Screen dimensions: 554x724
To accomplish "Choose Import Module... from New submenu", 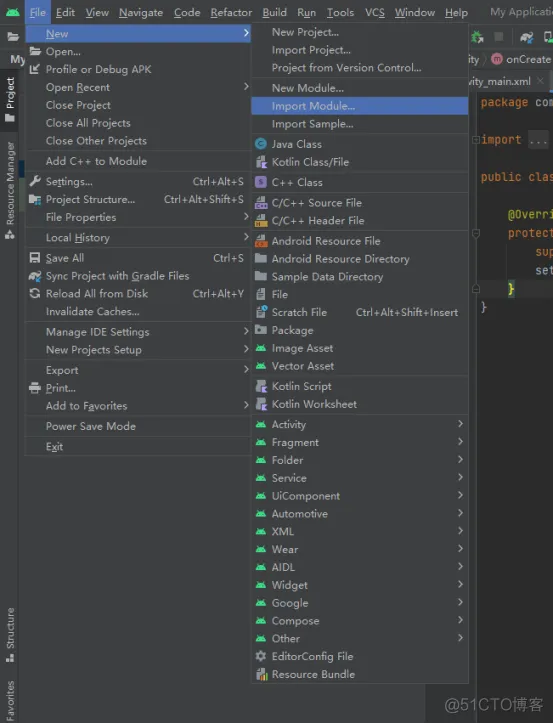I will [x=360, y=106].
